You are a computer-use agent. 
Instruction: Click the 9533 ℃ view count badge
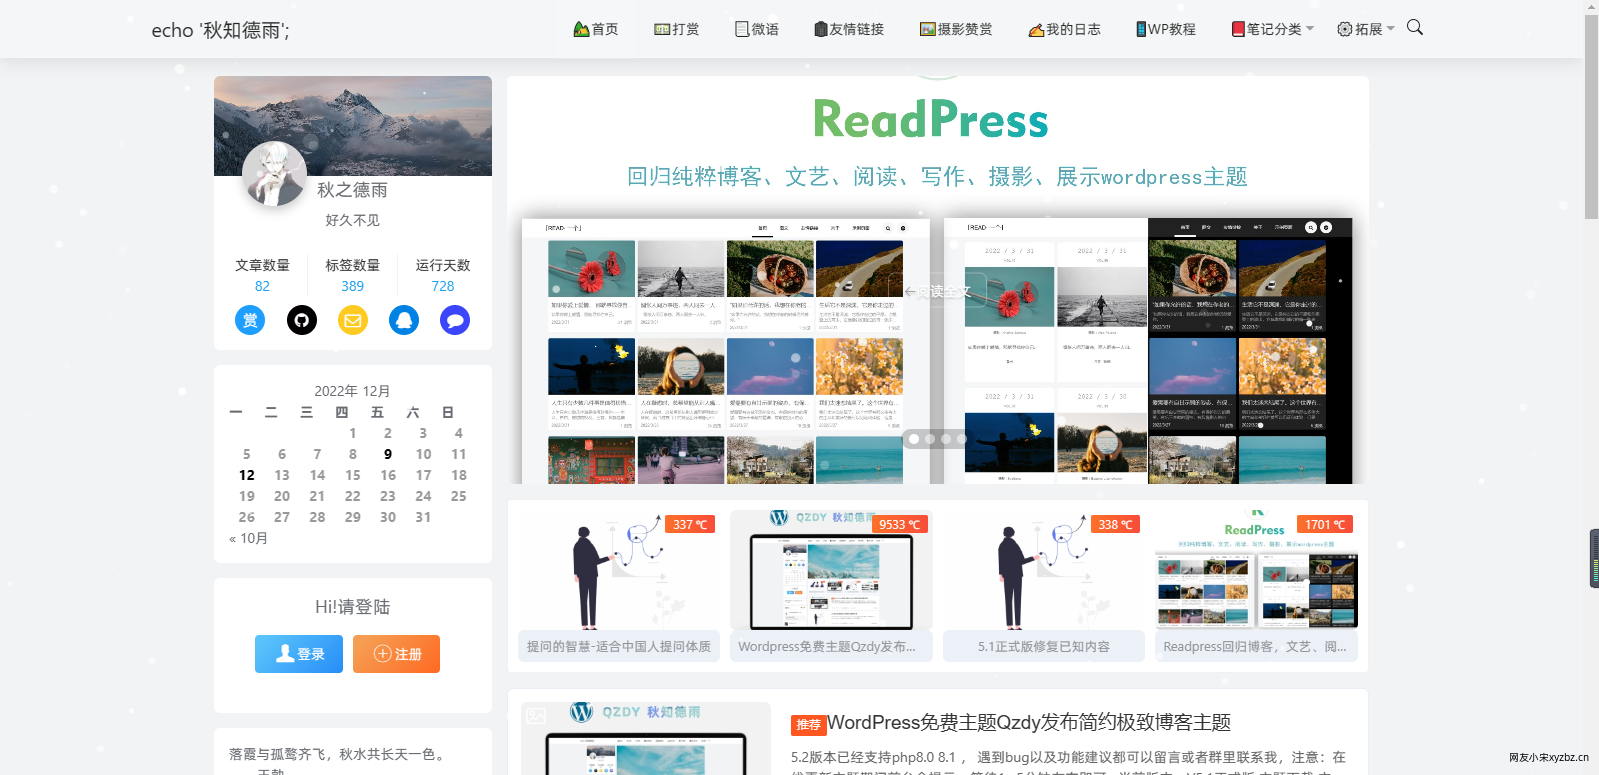pos(899,524)
